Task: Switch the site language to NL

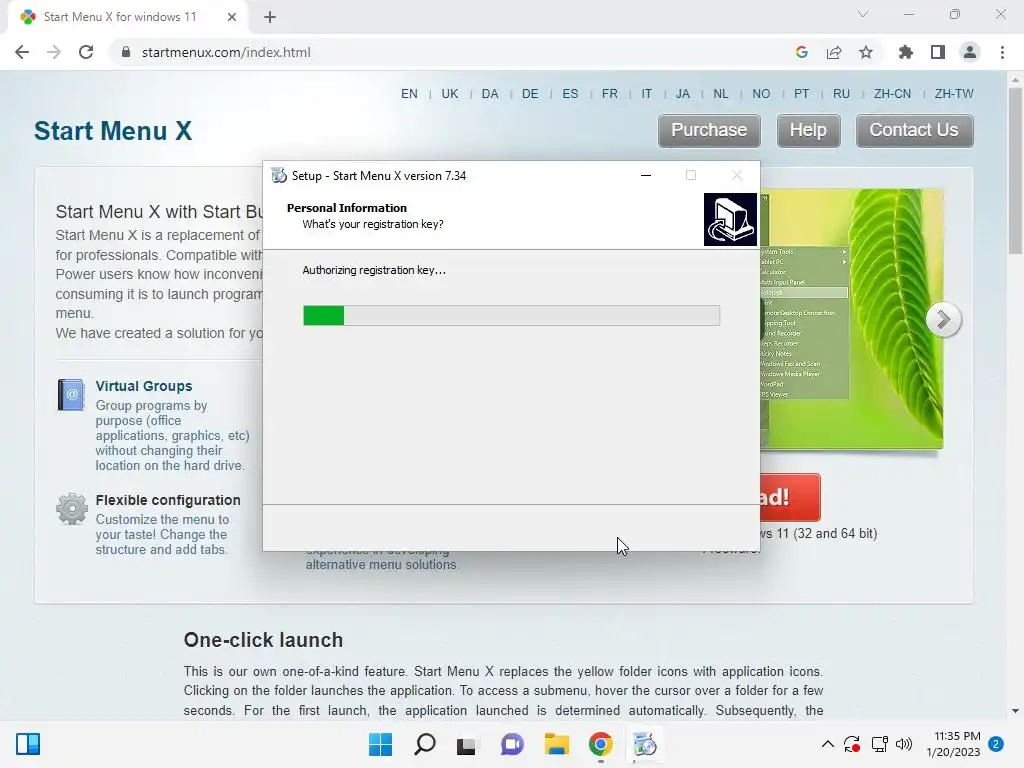Action: pyautogui.click(x=721, y=94)
